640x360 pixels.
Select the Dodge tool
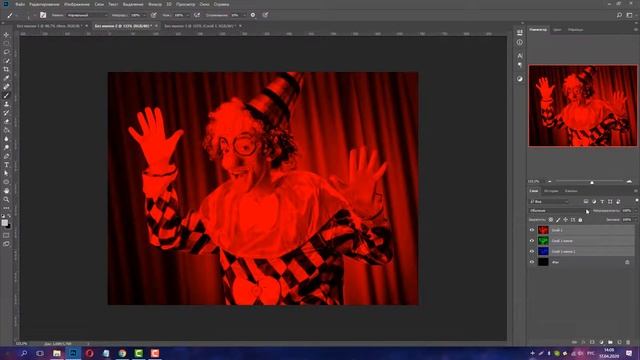point(6,147)
